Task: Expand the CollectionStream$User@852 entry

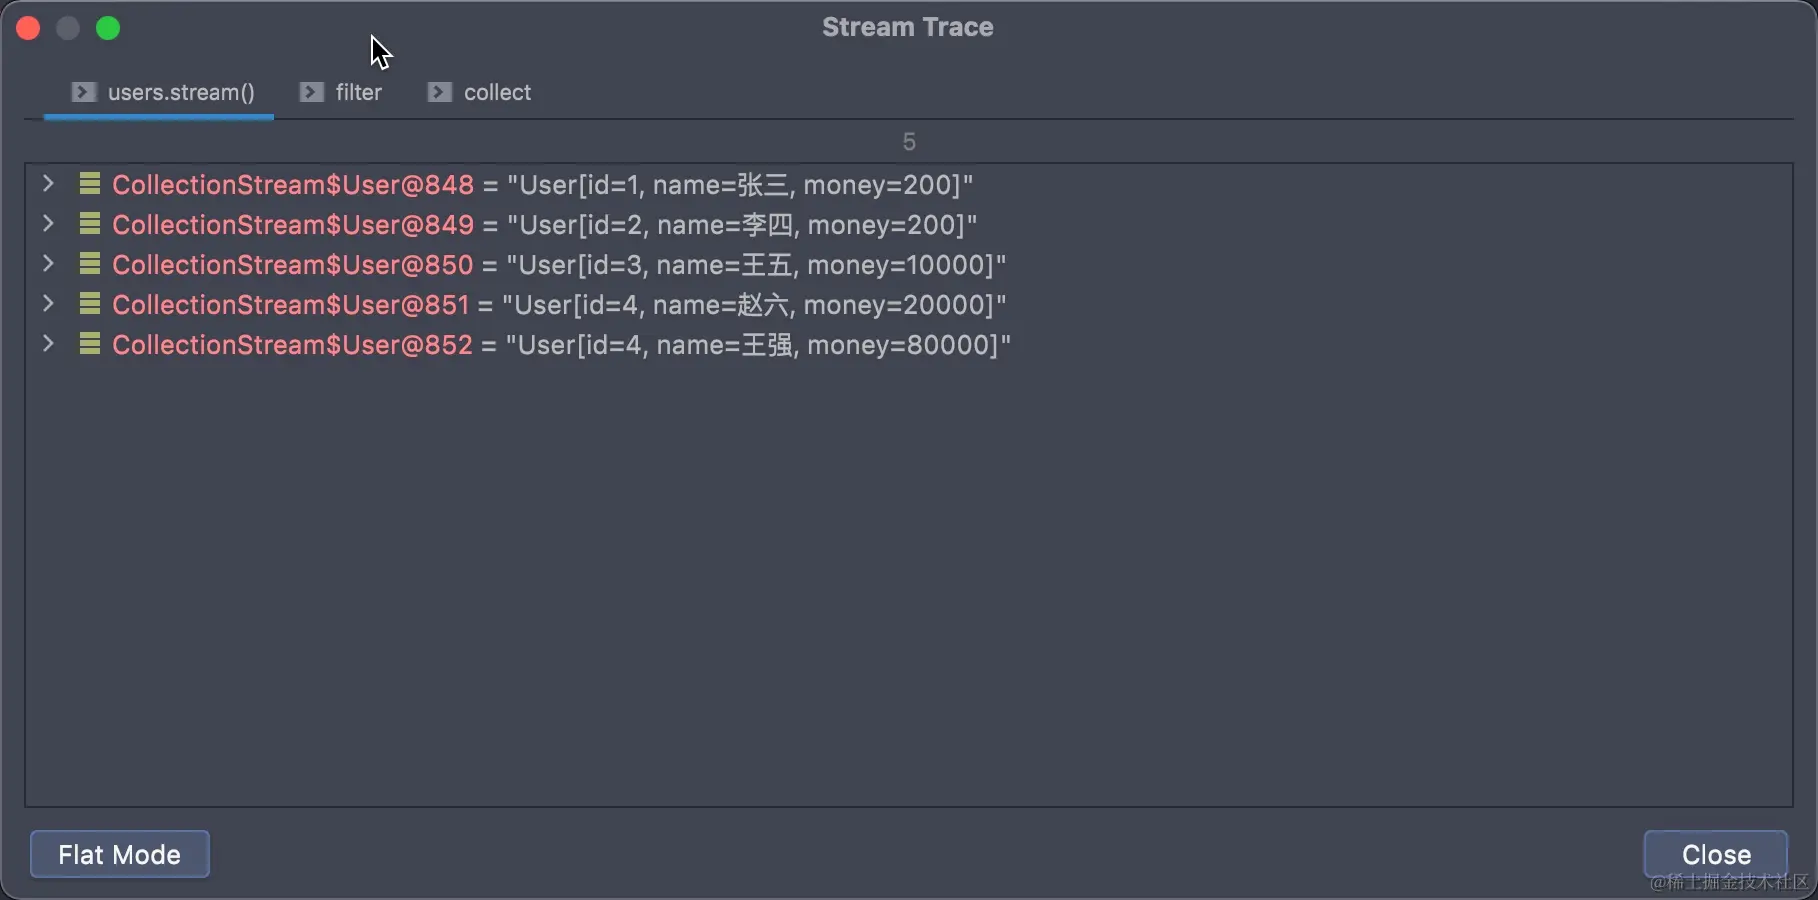Action: pyautogui.click(x=48, y=343)
